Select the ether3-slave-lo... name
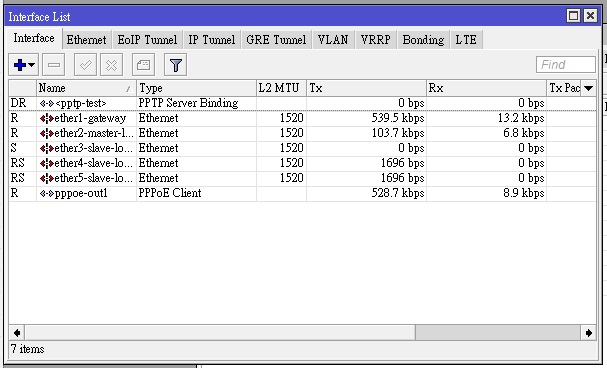 94,149
